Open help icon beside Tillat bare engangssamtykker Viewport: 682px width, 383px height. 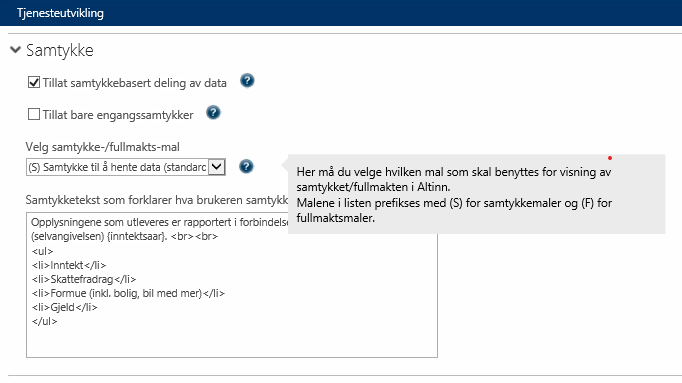point(213,113)
